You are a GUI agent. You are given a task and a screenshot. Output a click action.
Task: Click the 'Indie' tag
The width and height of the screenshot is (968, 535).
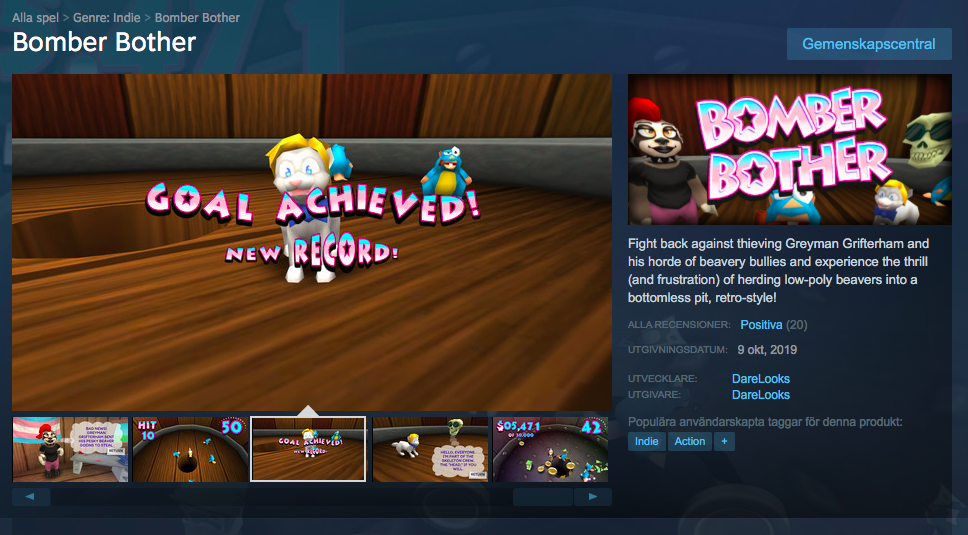coord(646,441)
